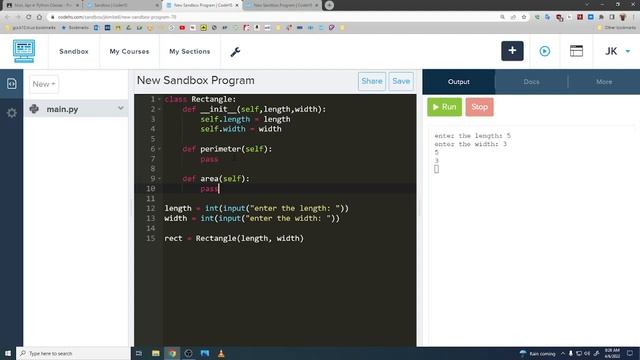Click the Stop button
Screen dimensions: 640x360
[480, 107]
